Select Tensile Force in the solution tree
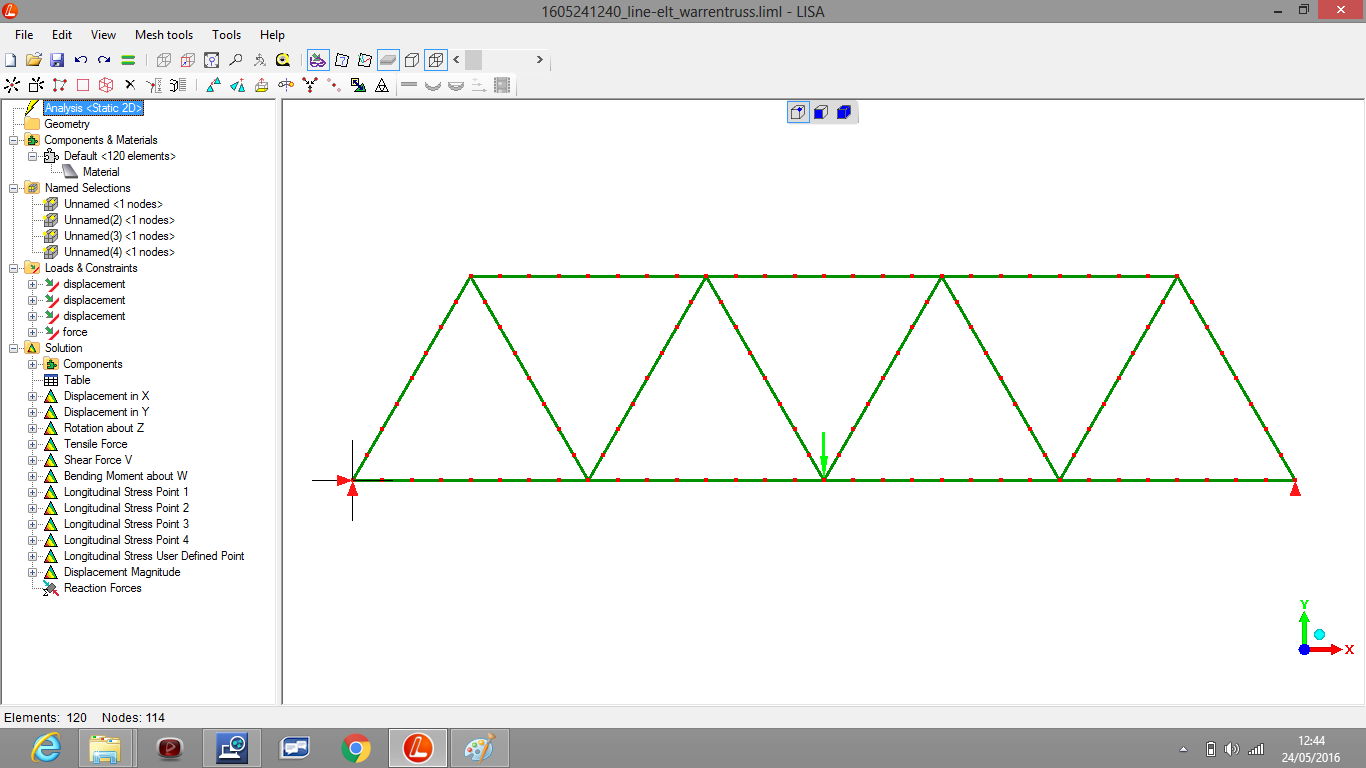 95,444
